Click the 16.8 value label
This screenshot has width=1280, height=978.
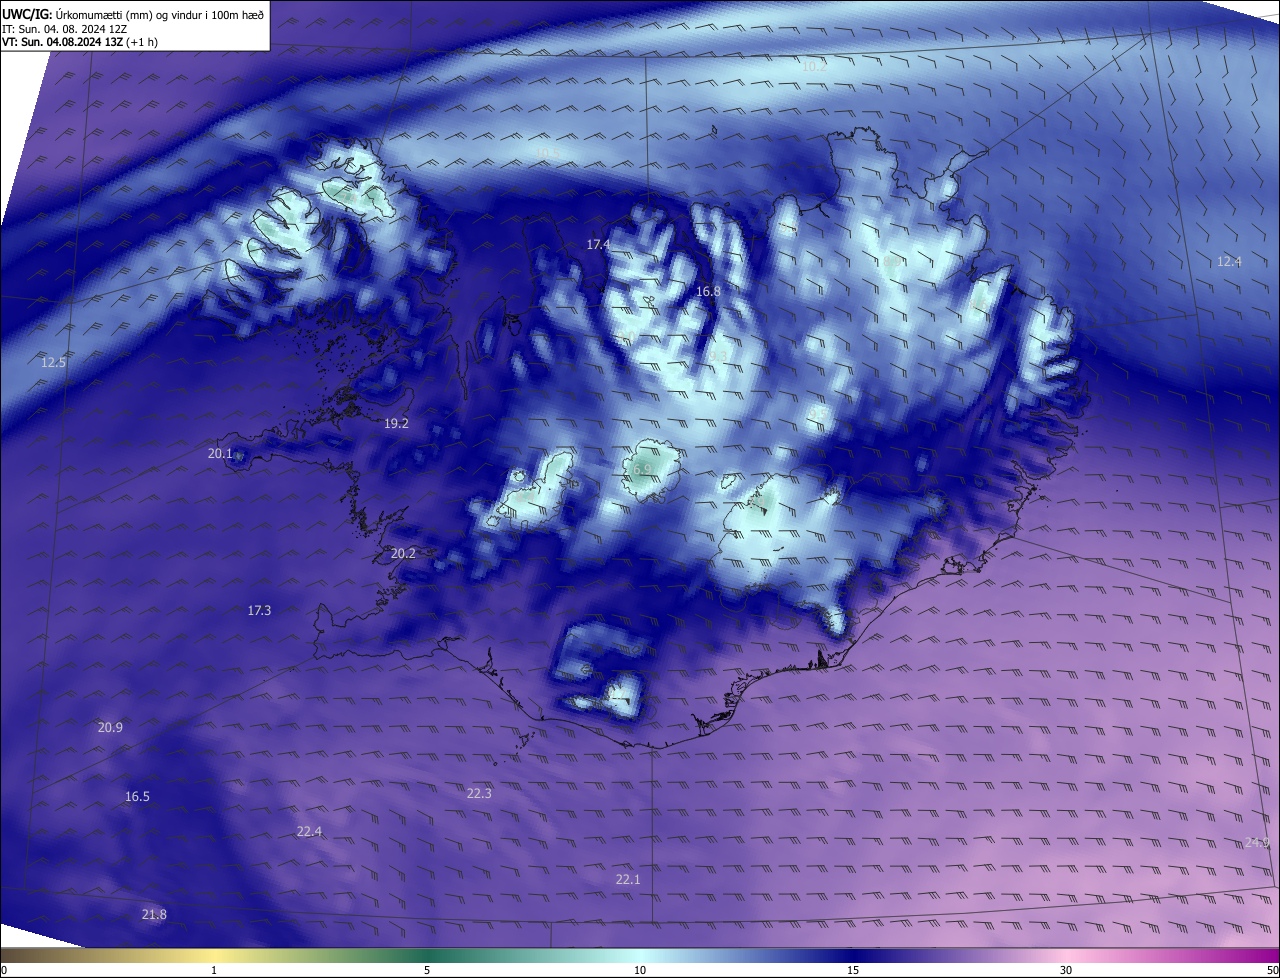tap(708, 291)
